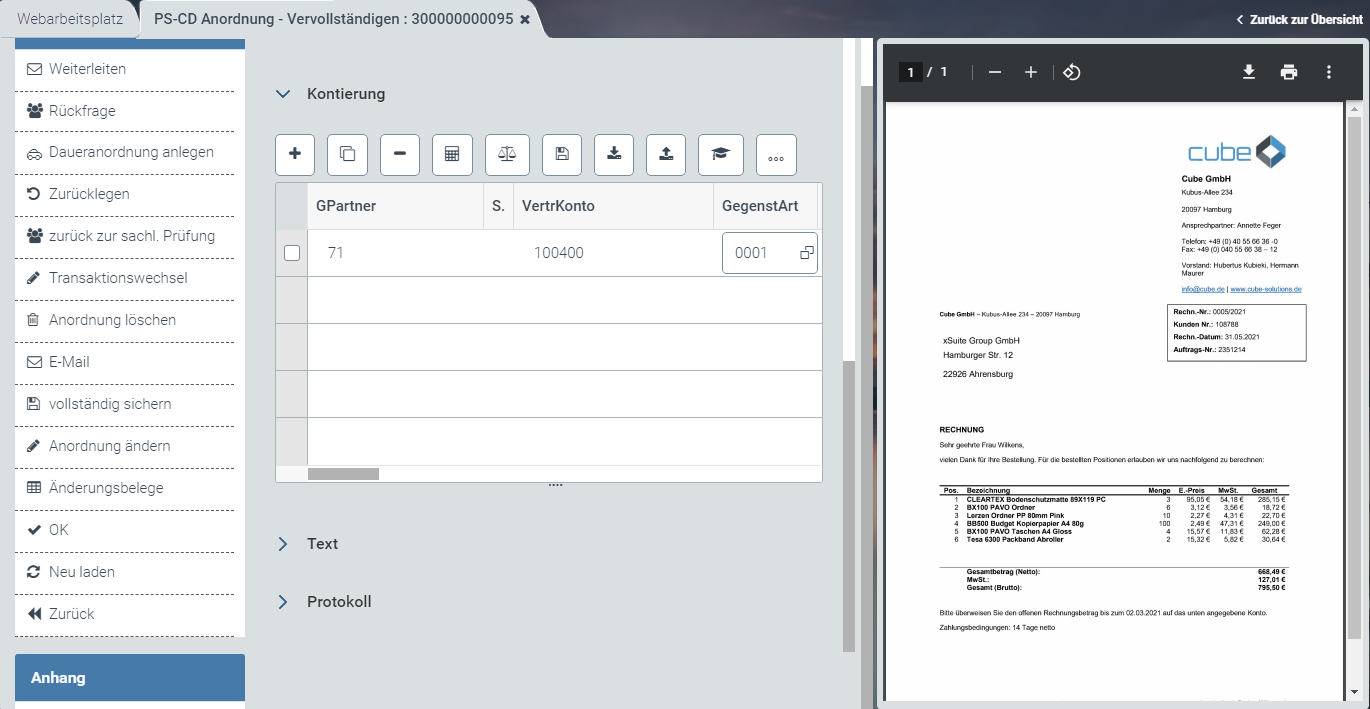Image resolution: width=1370 pixels, height=709 pixels.
Task: Click the vollständig sichern button
Action: pos(110,404)
